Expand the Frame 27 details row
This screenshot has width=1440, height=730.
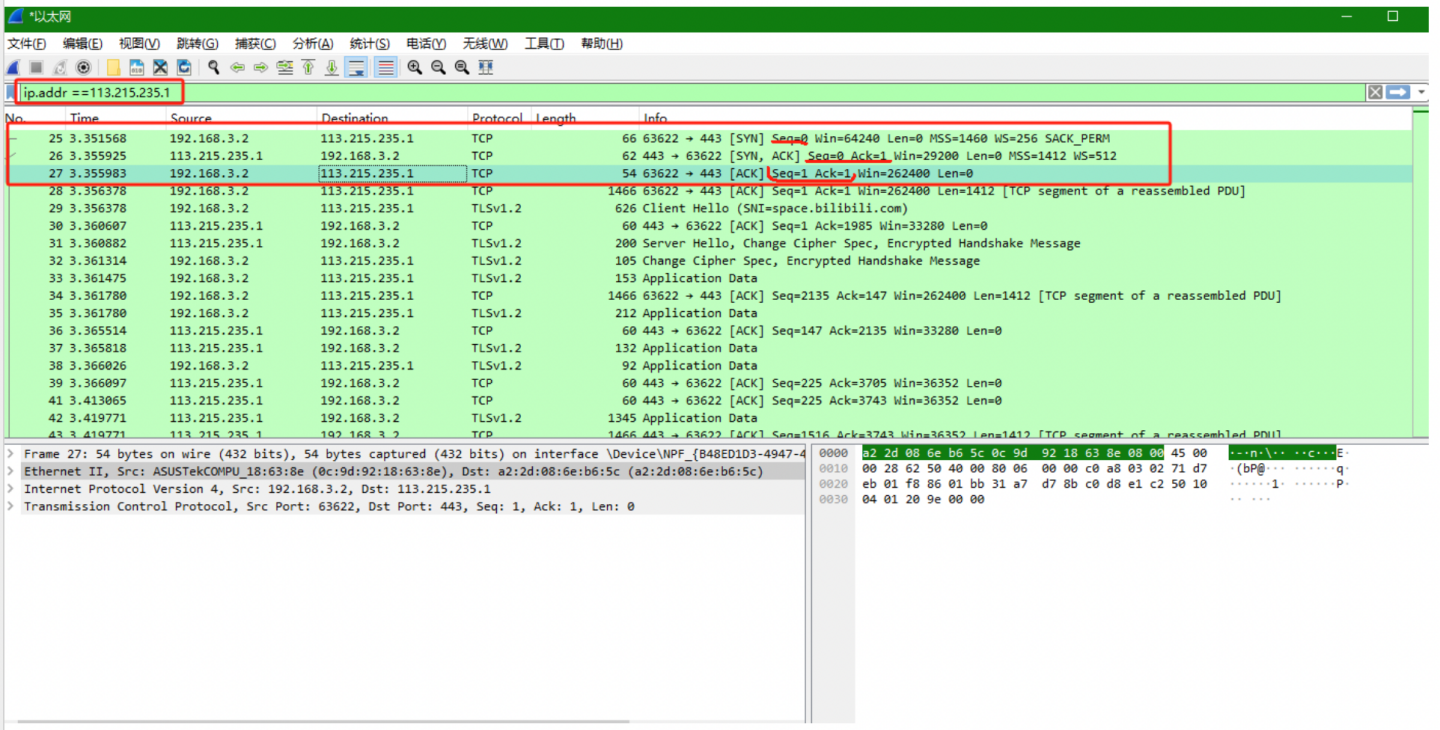tap(11, 454)
